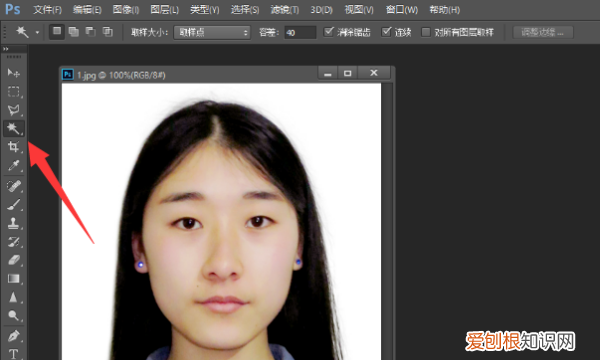Select the Magic Wand tool in toolbox
Image resolution: width=600 pixels, height=360 pixels.
point(14,129)
